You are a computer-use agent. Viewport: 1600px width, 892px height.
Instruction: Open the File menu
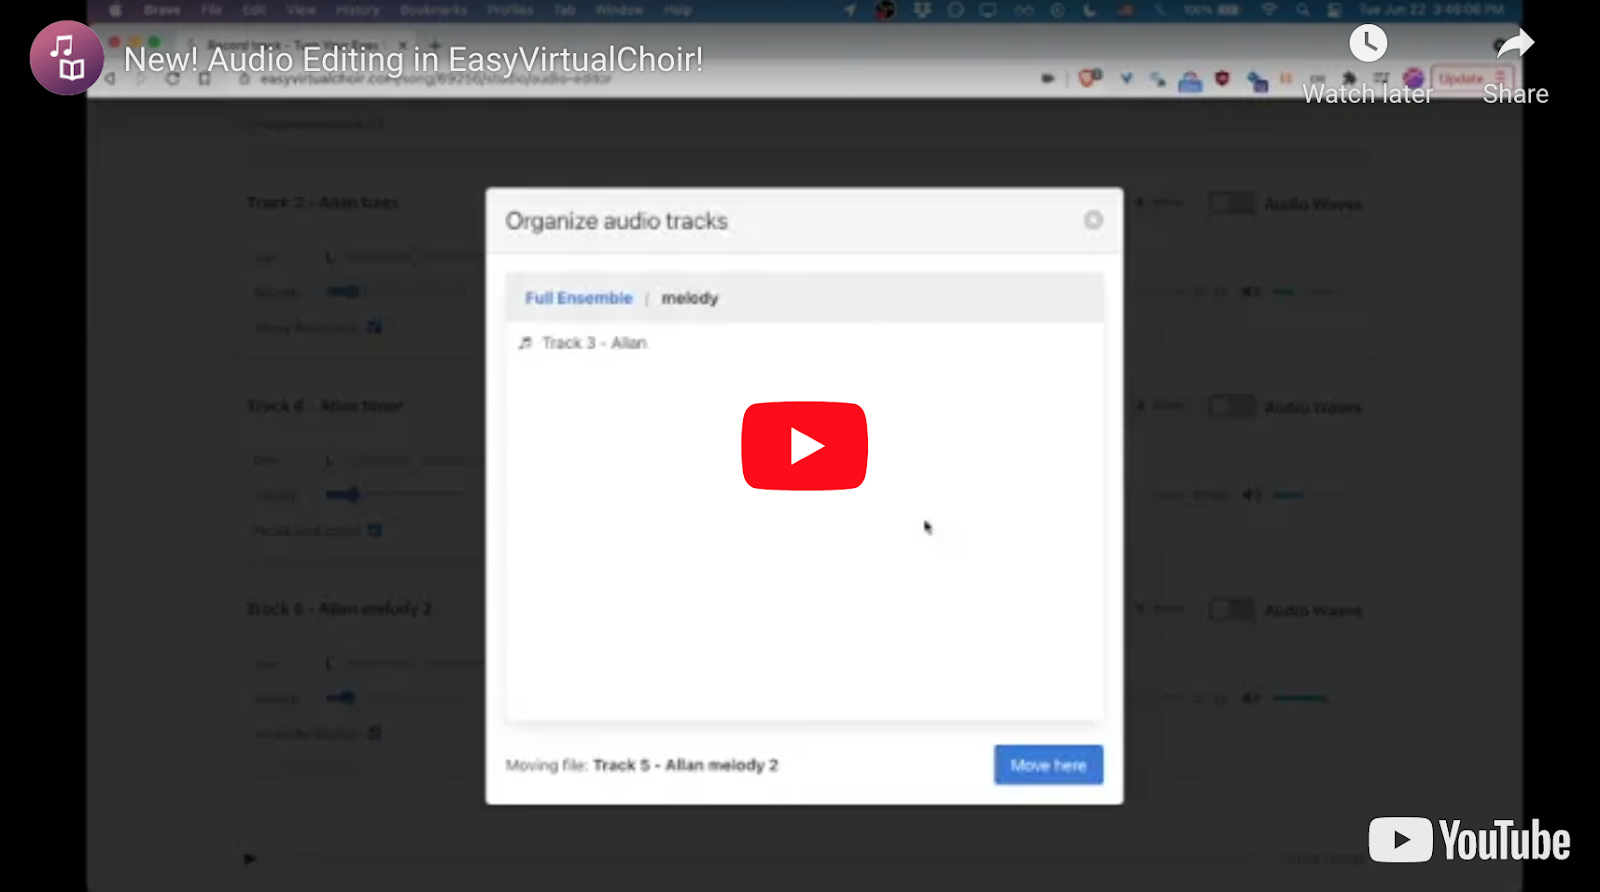pyautogui.click(x=211, y=10)
